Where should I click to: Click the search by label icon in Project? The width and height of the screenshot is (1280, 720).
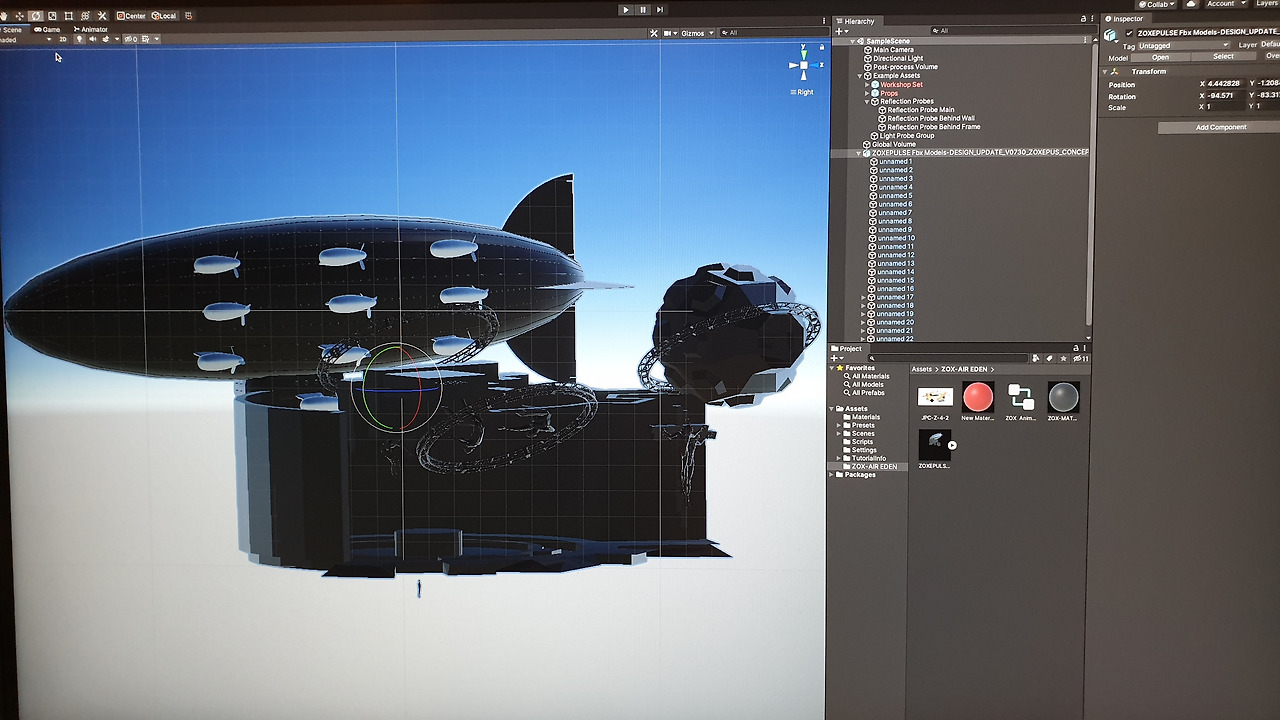click(x=1048, y=358)
